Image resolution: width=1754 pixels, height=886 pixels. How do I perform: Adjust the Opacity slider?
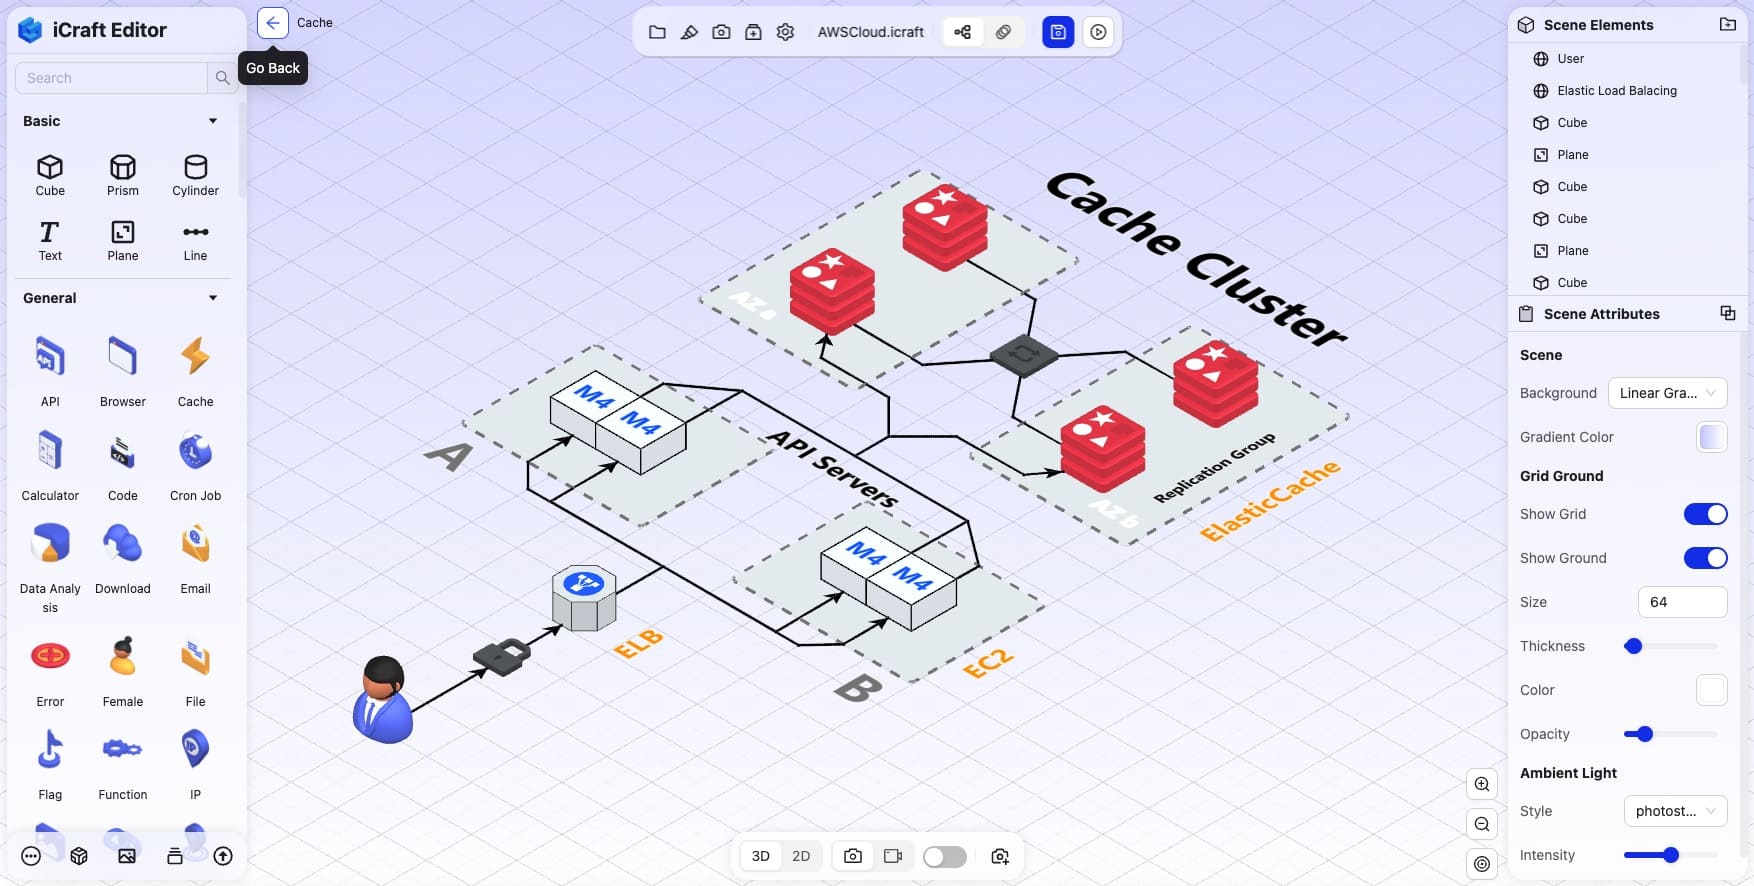[x=1671, y=734]
